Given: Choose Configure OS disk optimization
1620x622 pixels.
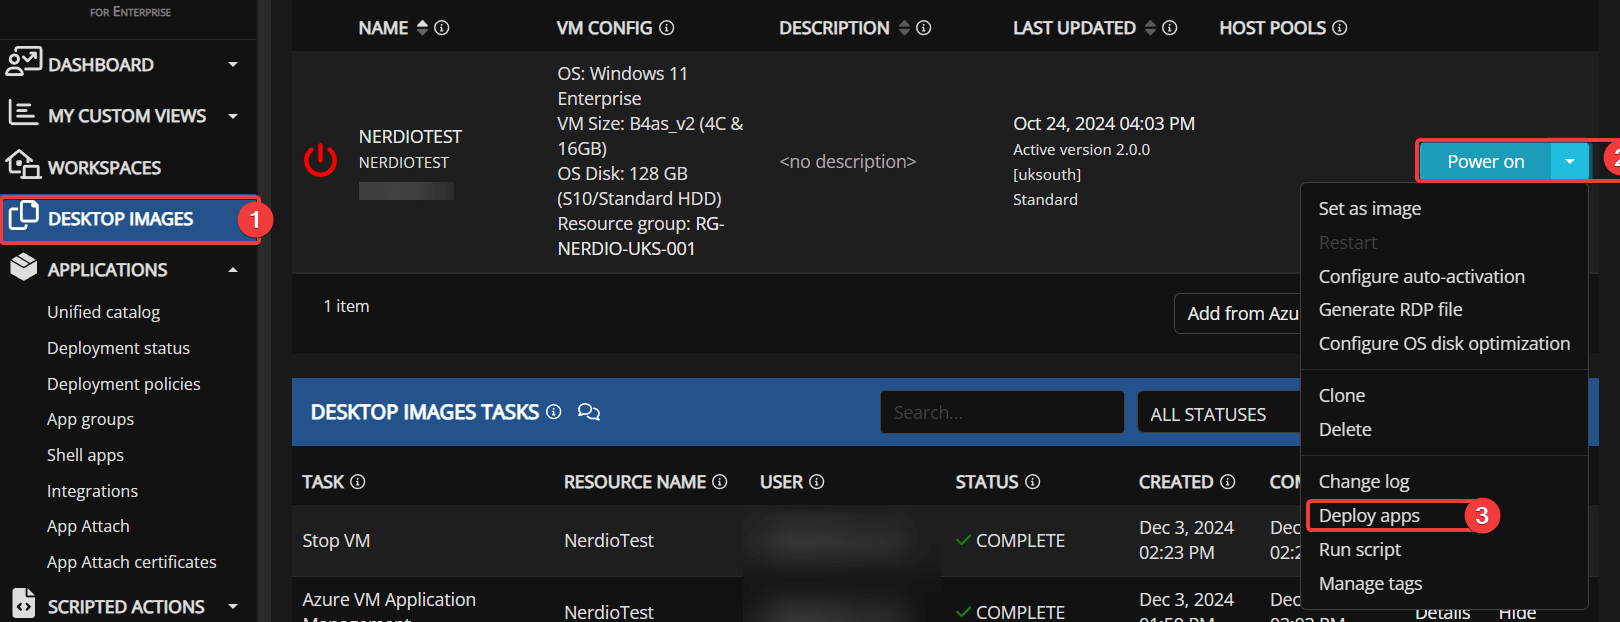Looking at the screenshot, I should 1444,344.
